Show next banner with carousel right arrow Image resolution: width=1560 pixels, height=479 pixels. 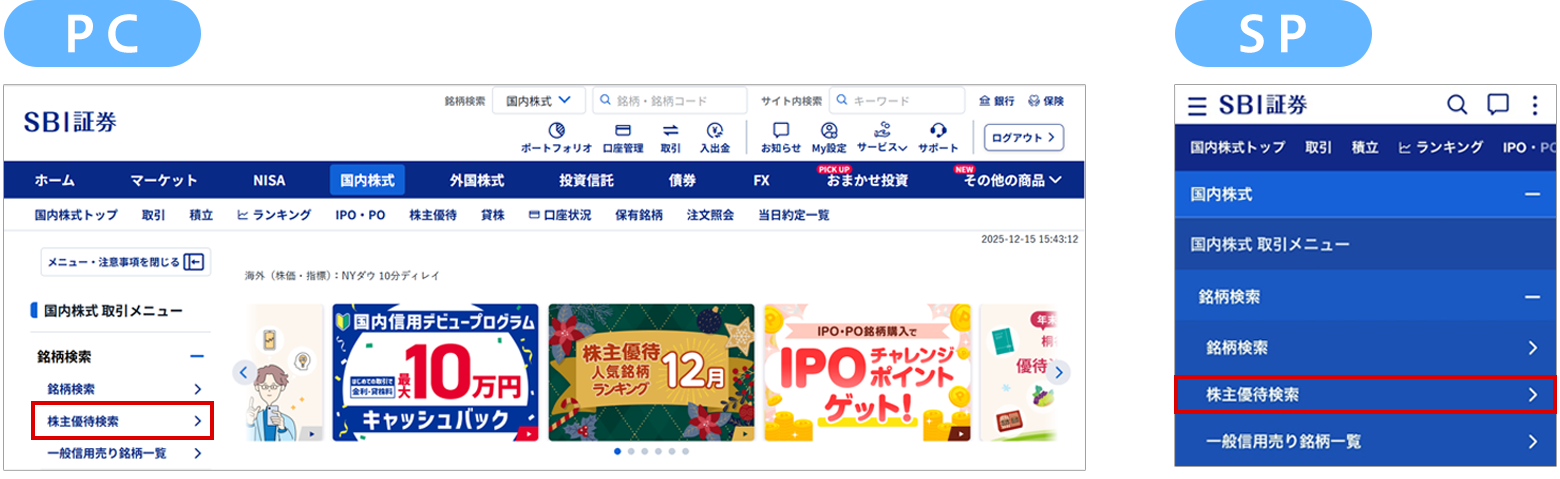click(1059, 373)
